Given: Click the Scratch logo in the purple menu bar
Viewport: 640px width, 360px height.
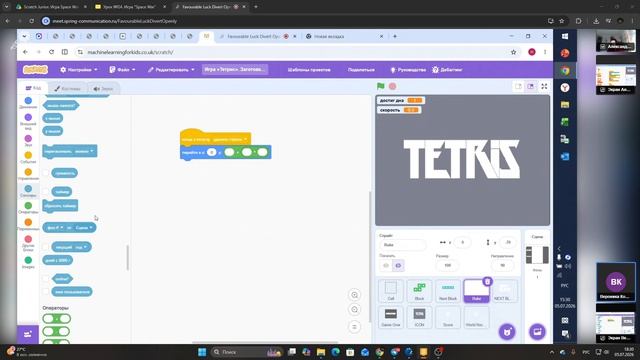Looking at the screenshot, I should click(x=36, y=70).
